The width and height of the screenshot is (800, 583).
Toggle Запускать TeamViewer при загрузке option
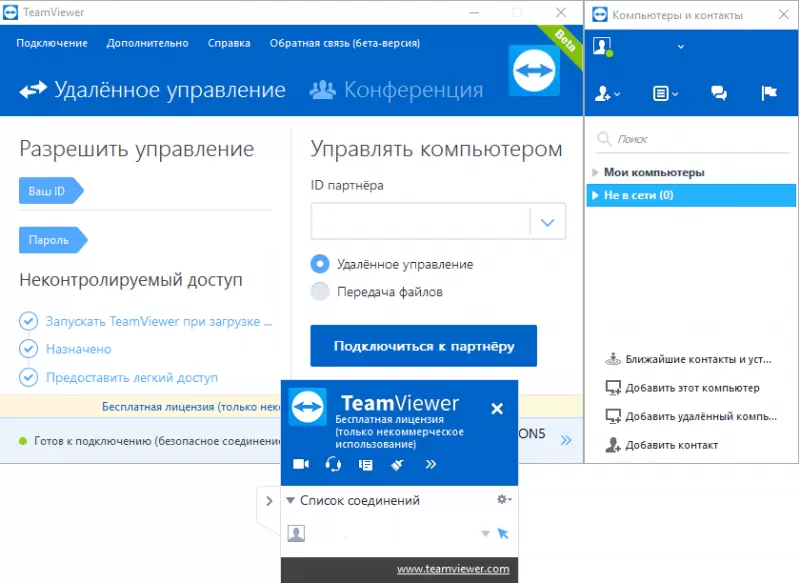pos(29,321)
